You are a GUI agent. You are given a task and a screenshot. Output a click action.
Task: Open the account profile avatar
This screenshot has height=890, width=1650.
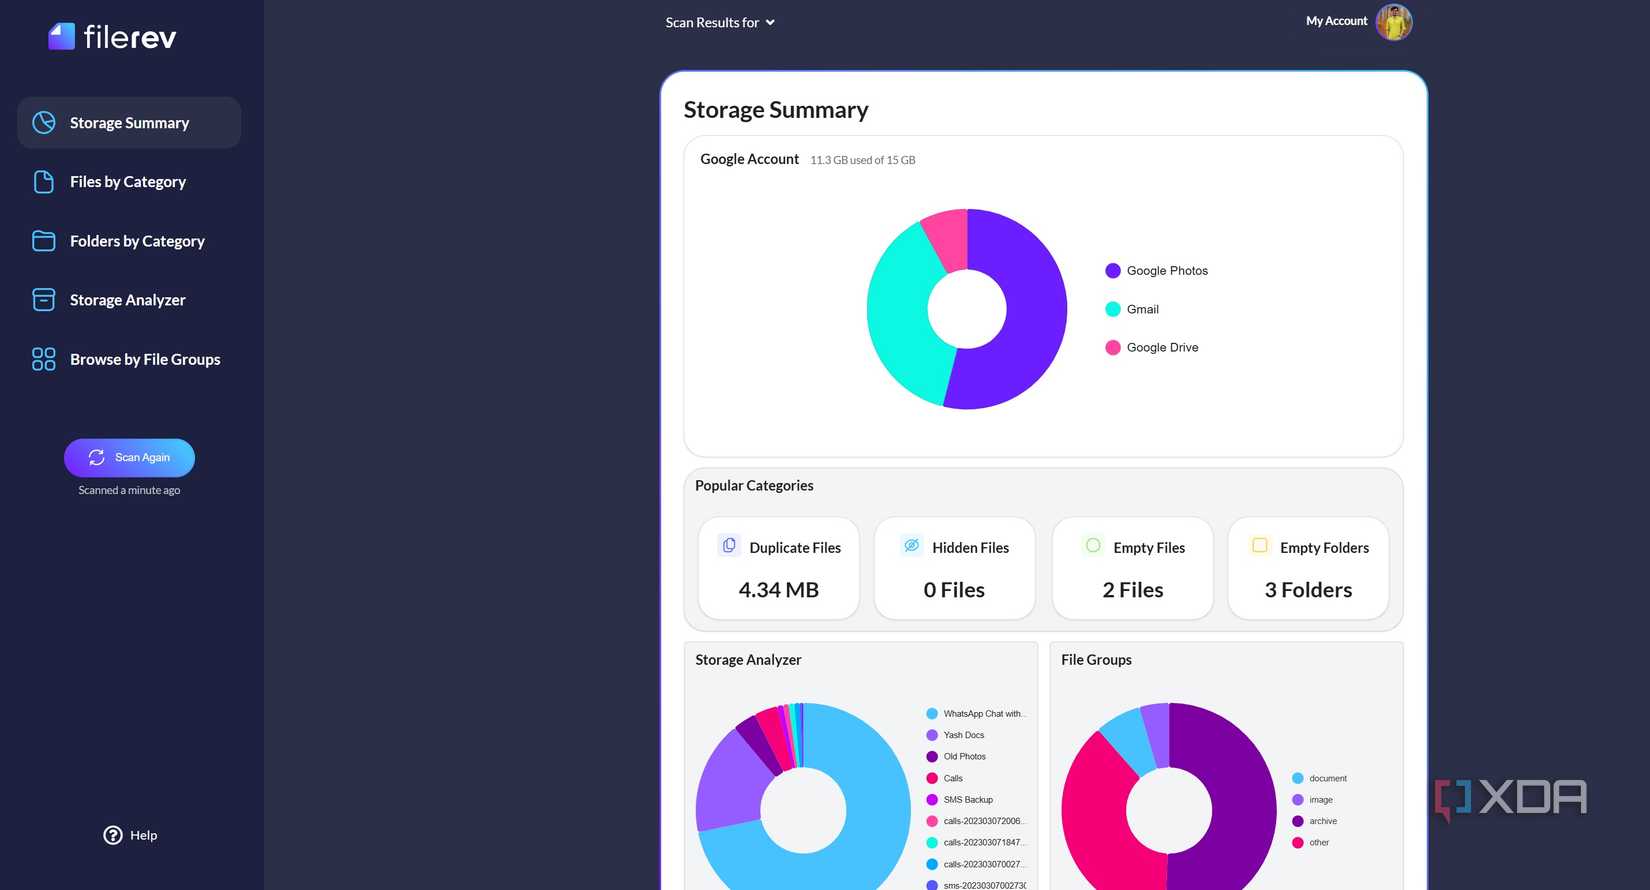click(x=1394, y=22)
